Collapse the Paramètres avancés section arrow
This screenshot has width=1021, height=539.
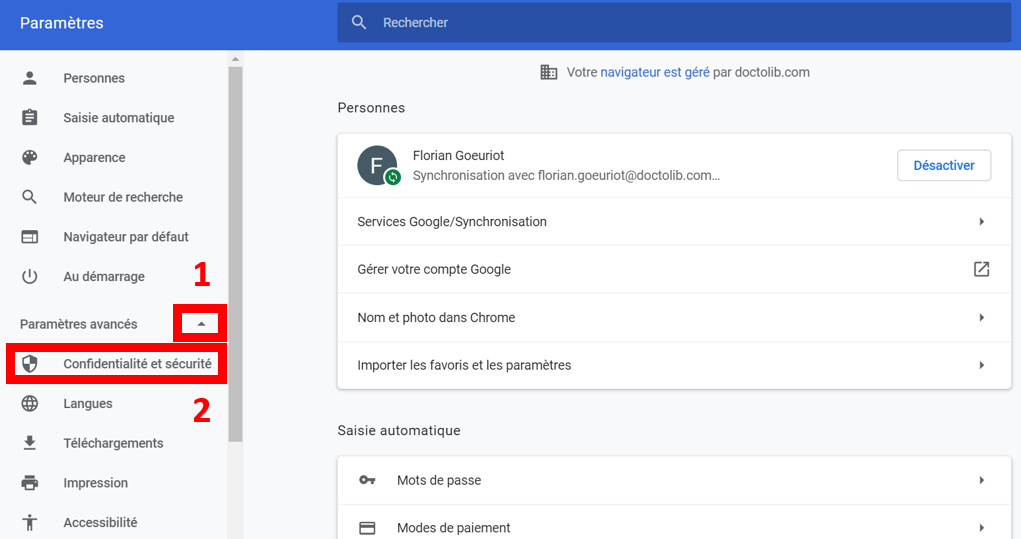tap(201, 324)
